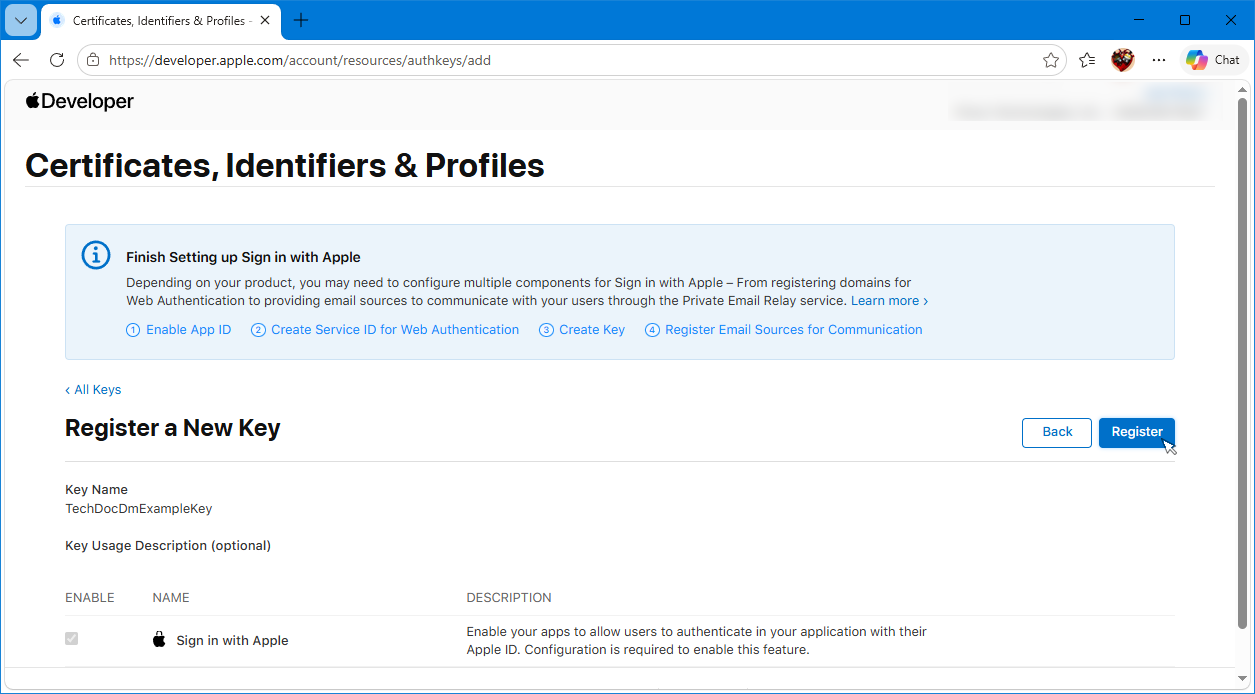Close the Certificates browser tab

coord(264,21)
